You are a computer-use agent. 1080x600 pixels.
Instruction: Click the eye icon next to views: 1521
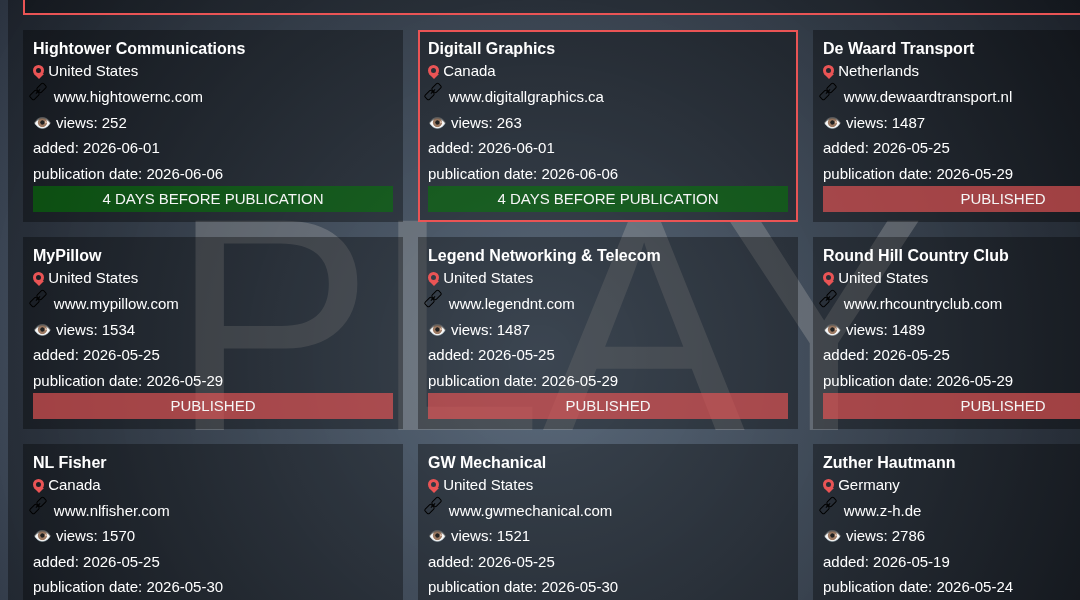point(437,537)
